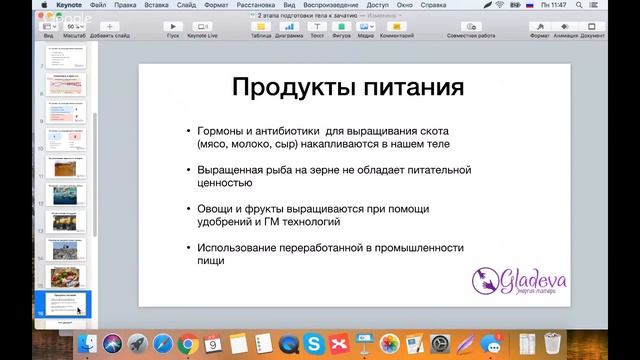Open Finder from the Dock
Viewport: 640px width, 360px height.
coord(87,344)
